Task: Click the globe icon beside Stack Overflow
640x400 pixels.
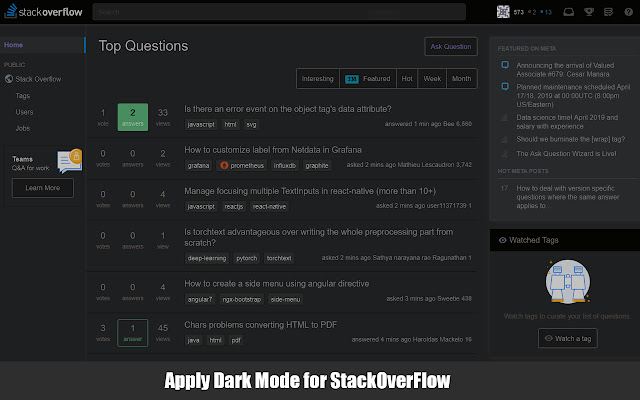Action: coord(9,78)
